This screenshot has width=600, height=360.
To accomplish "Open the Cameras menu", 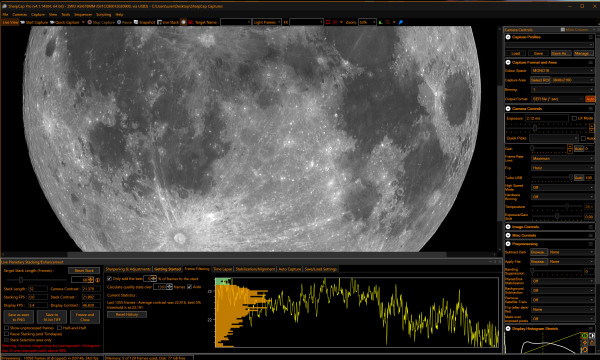I will (20, 15).
